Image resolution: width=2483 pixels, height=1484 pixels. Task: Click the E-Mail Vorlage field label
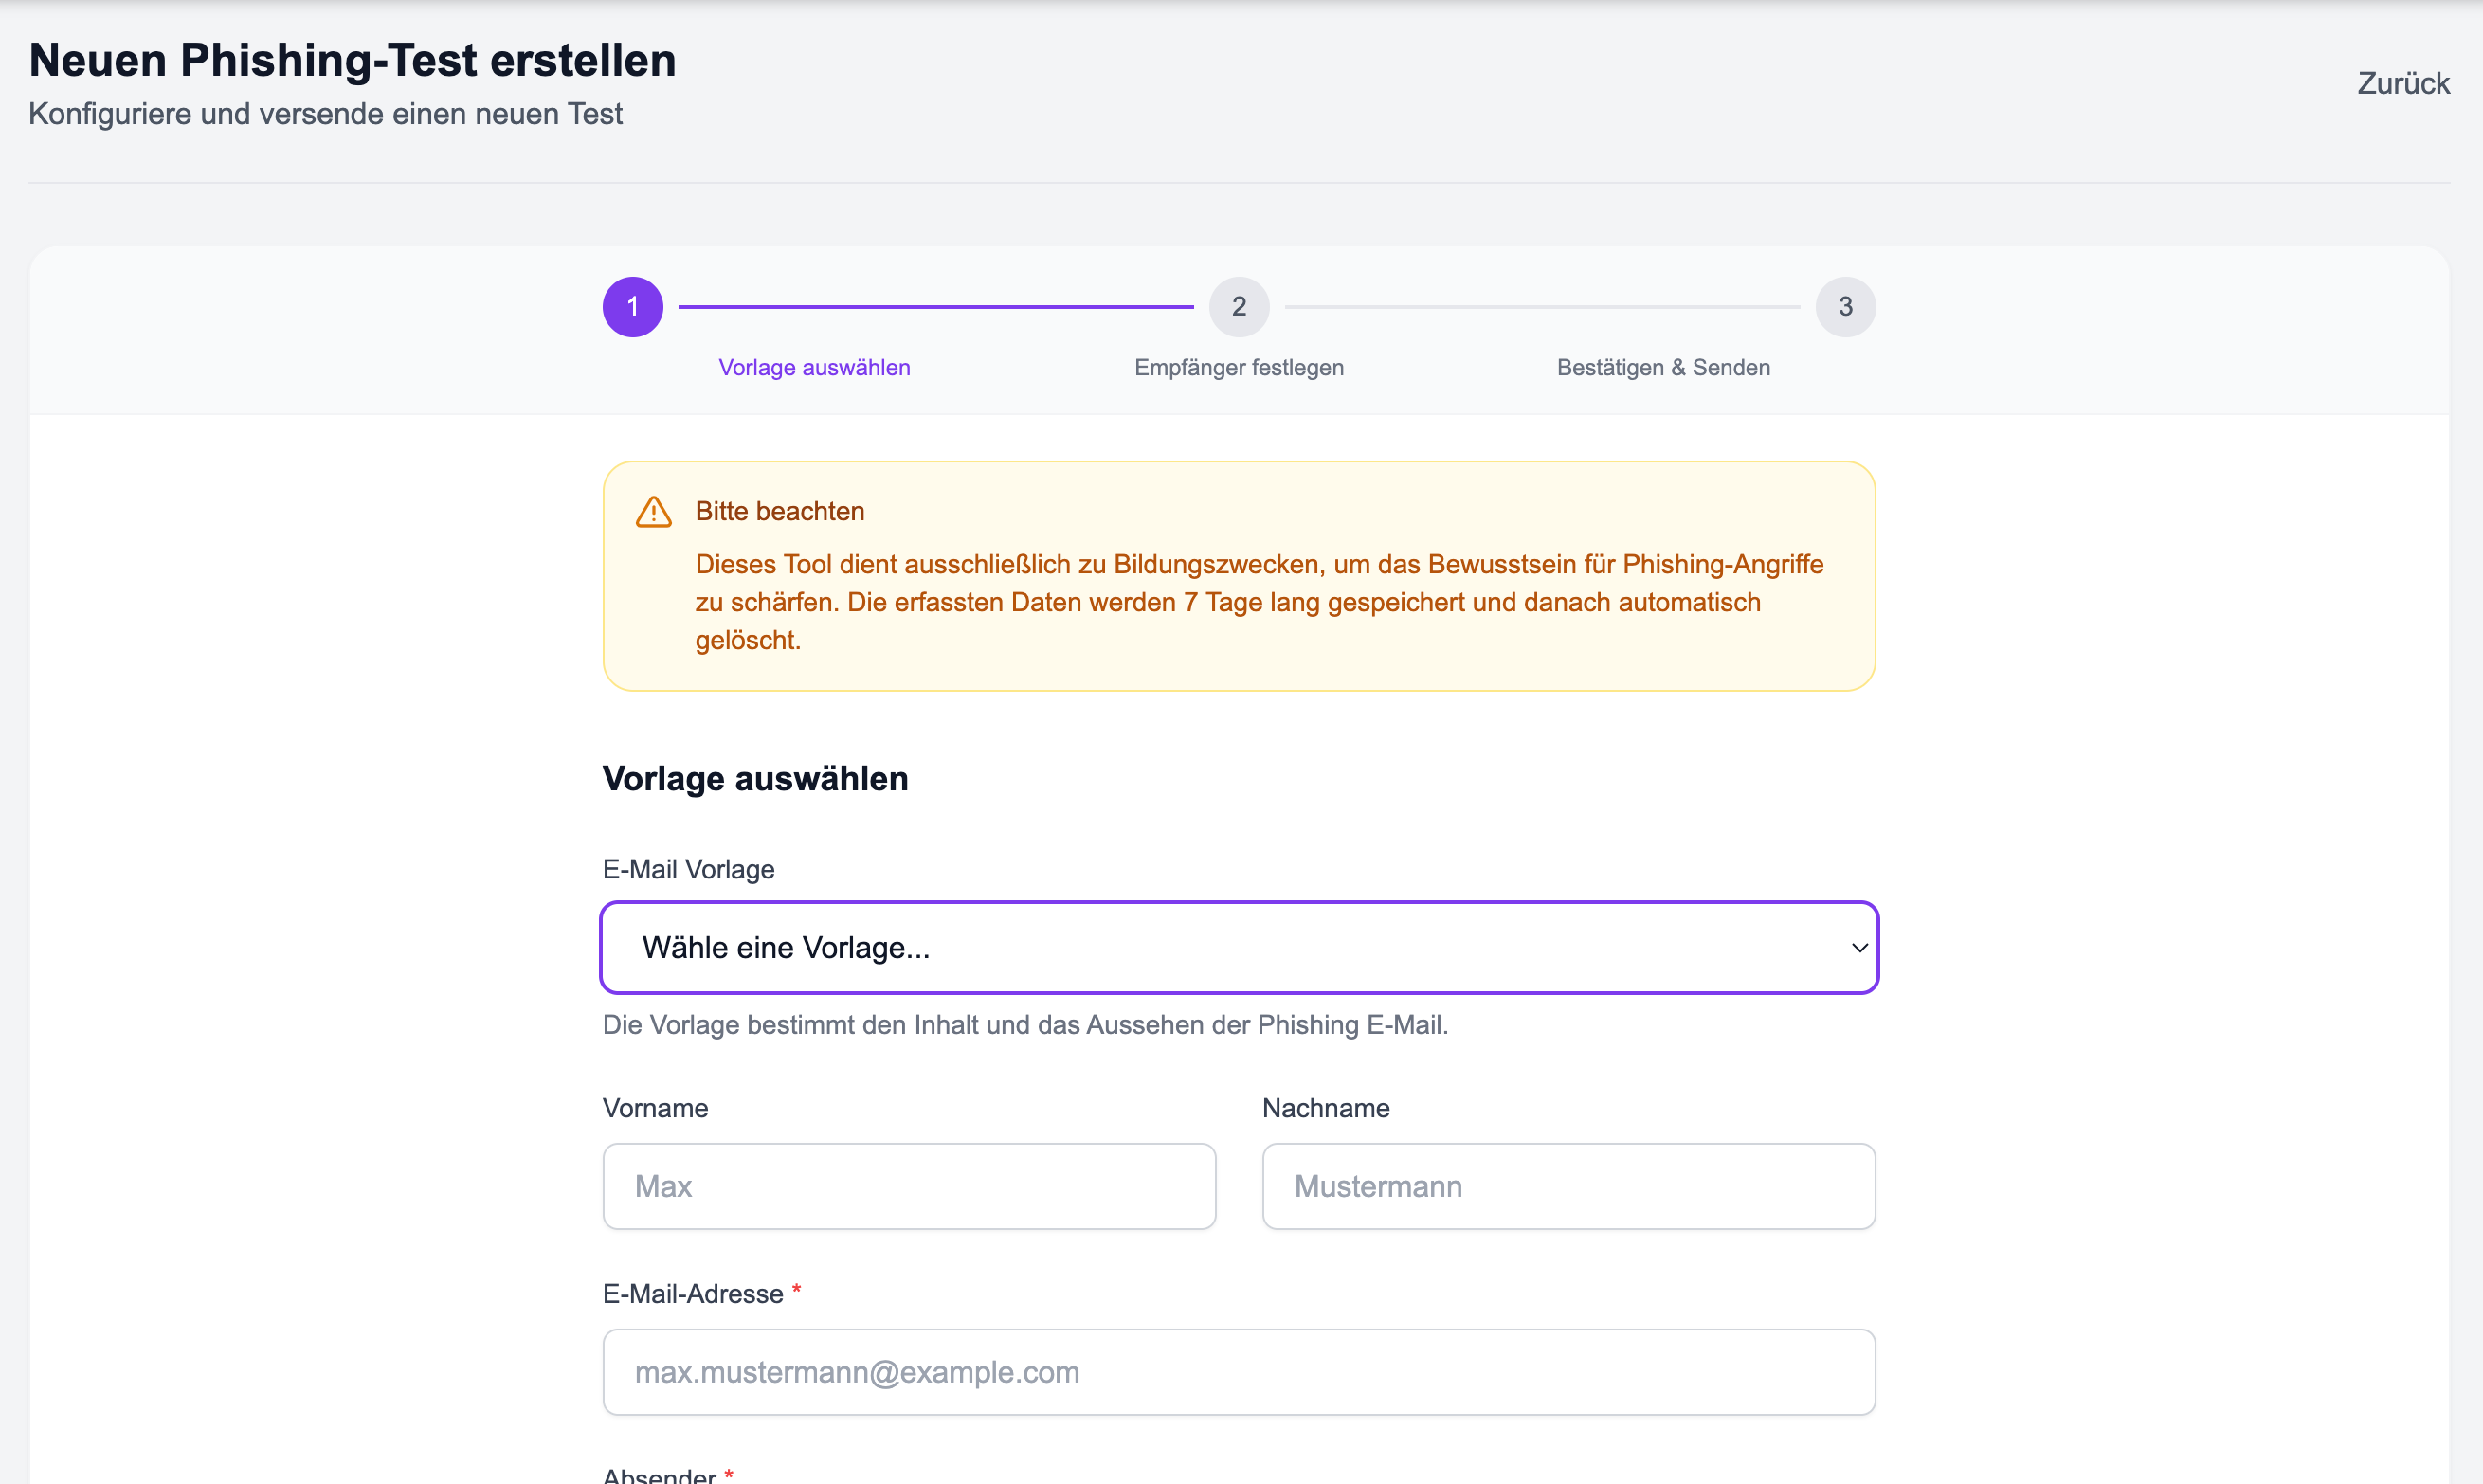[x=688, y=869]
